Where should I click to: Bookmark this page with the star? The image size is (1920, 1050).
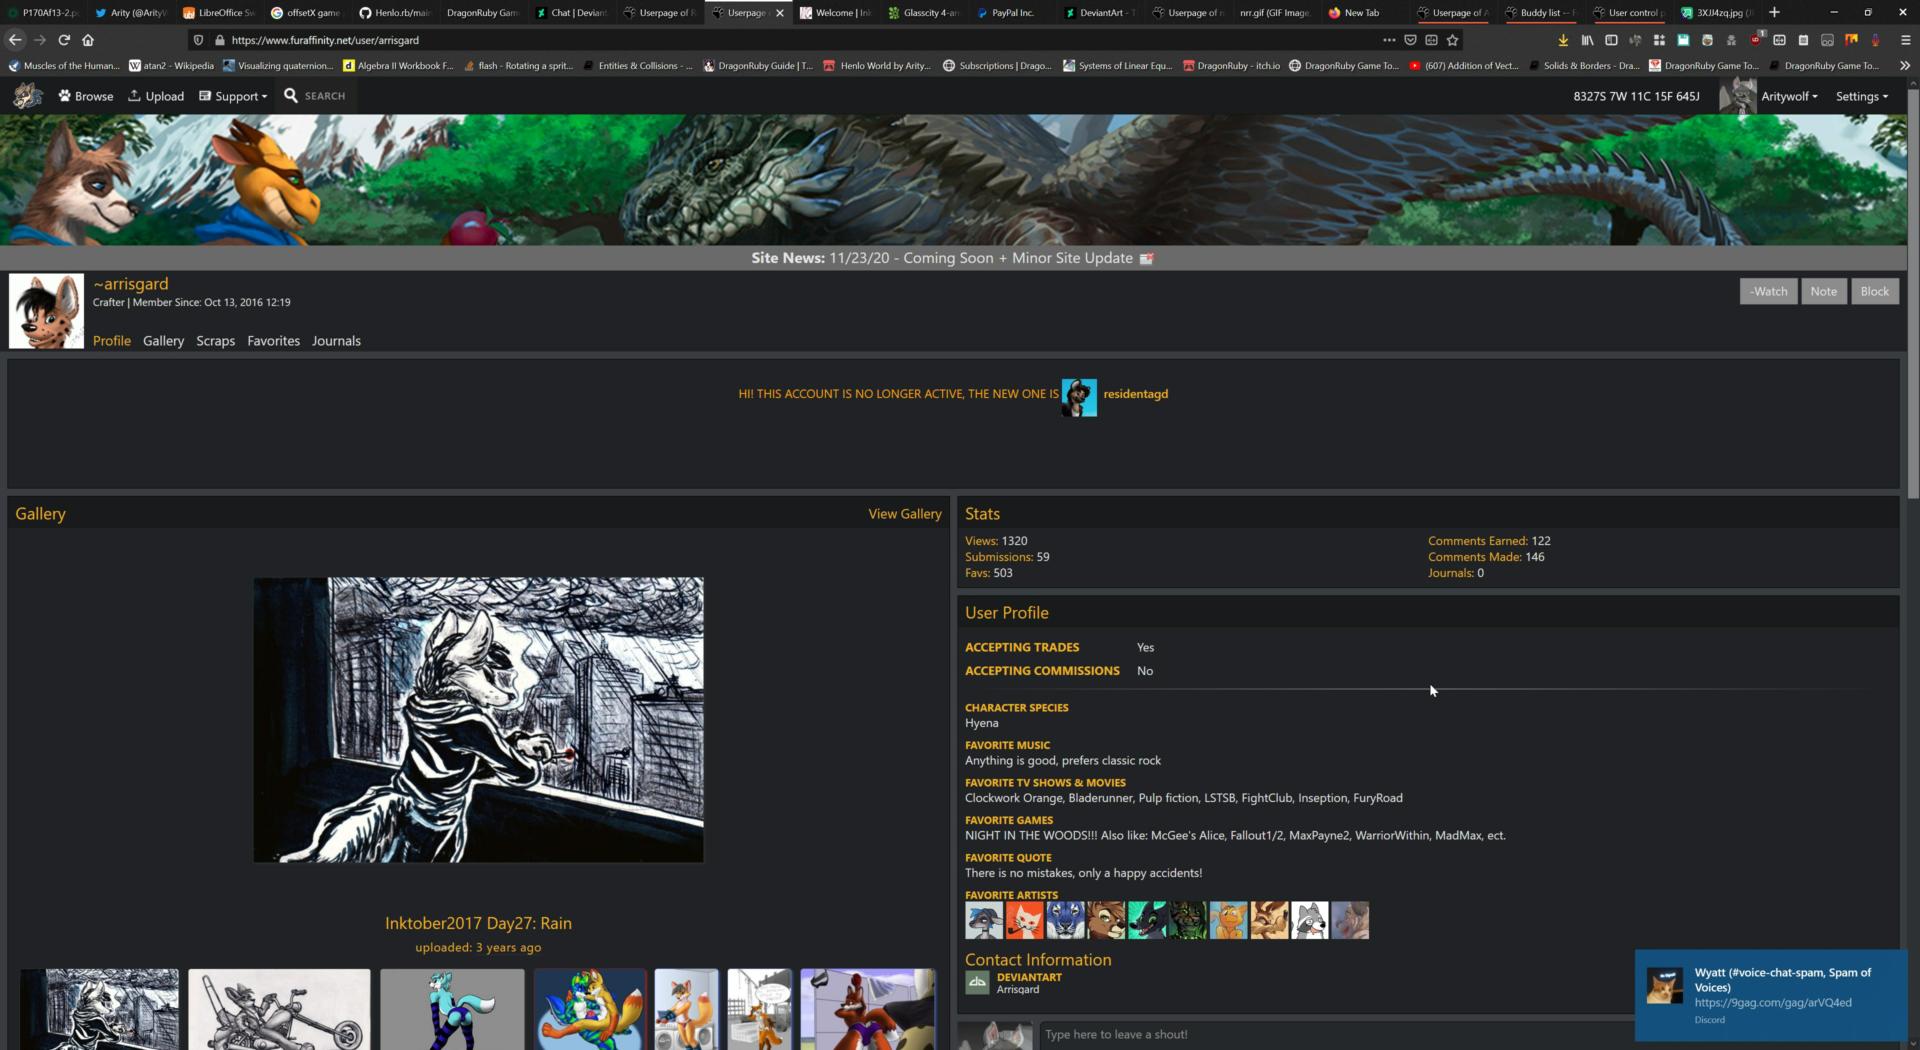click(x=1453, y=40)
